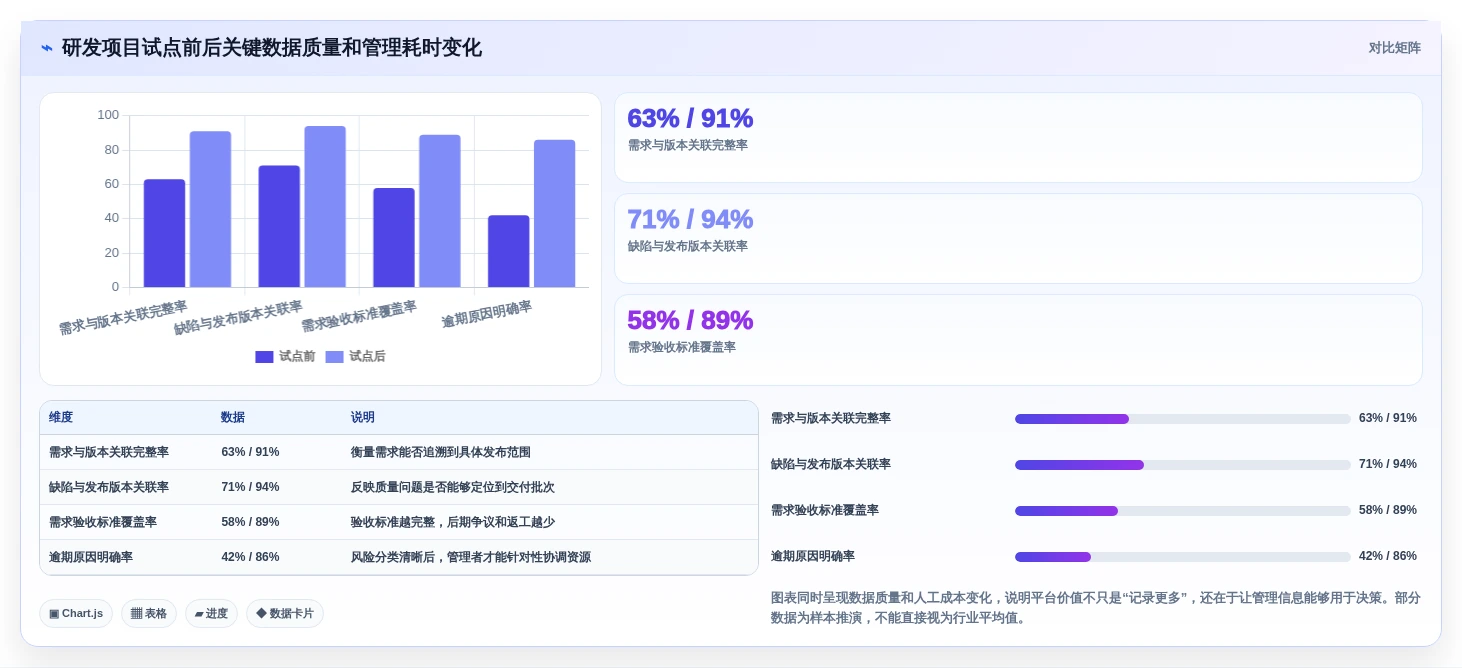Click the 试点后 bar for 需求与版本关联完整率
Viewport: 1462px width, 668px height.
(210, 209)
